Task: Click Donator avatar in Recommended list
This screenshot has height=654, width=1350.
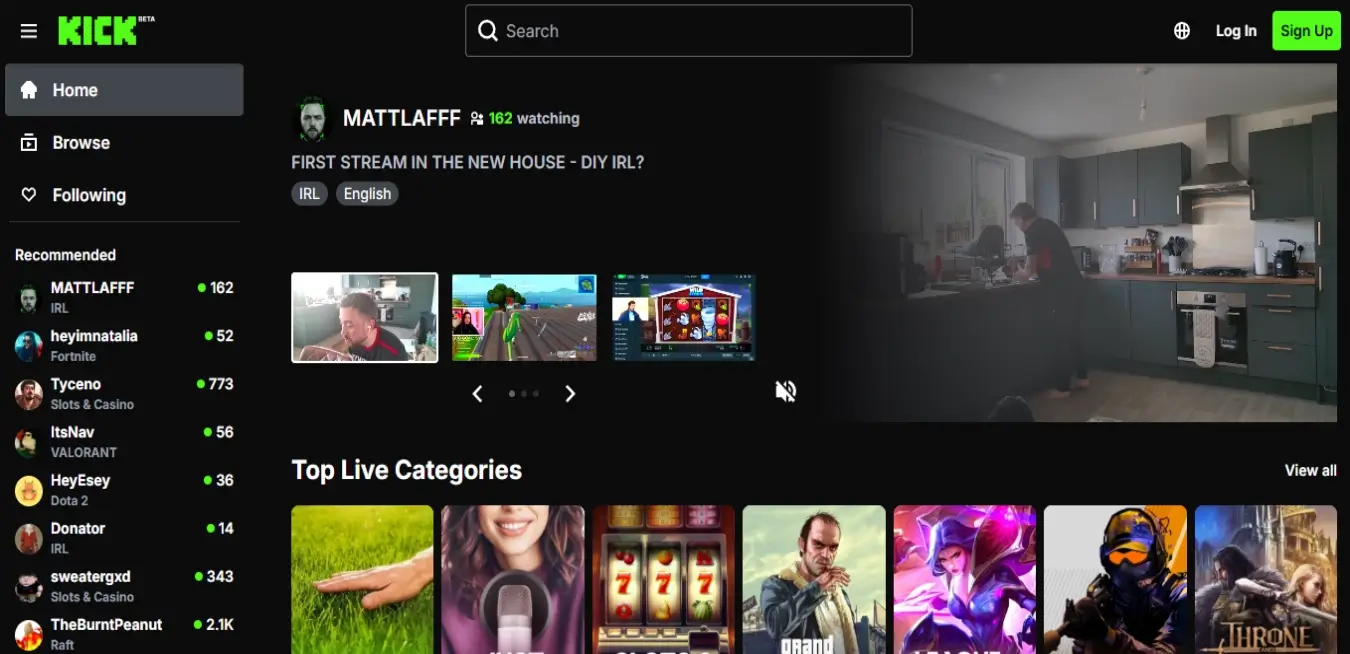Action: click(x=28, y=538)
